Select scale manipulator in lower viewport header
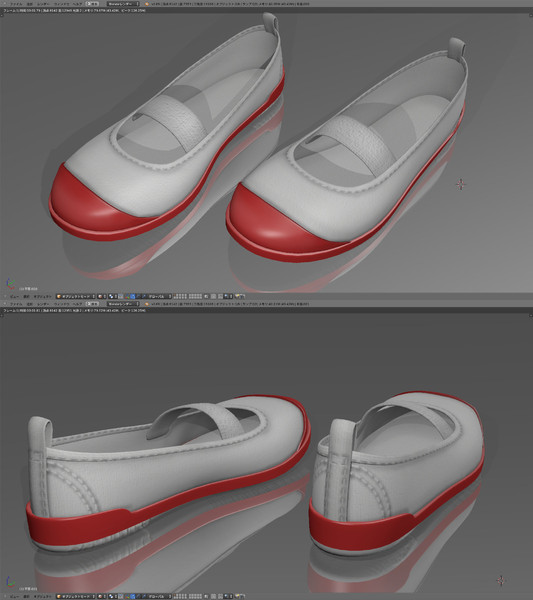The height and width of the screenshot is (600, 533). (x=144, y=597)
